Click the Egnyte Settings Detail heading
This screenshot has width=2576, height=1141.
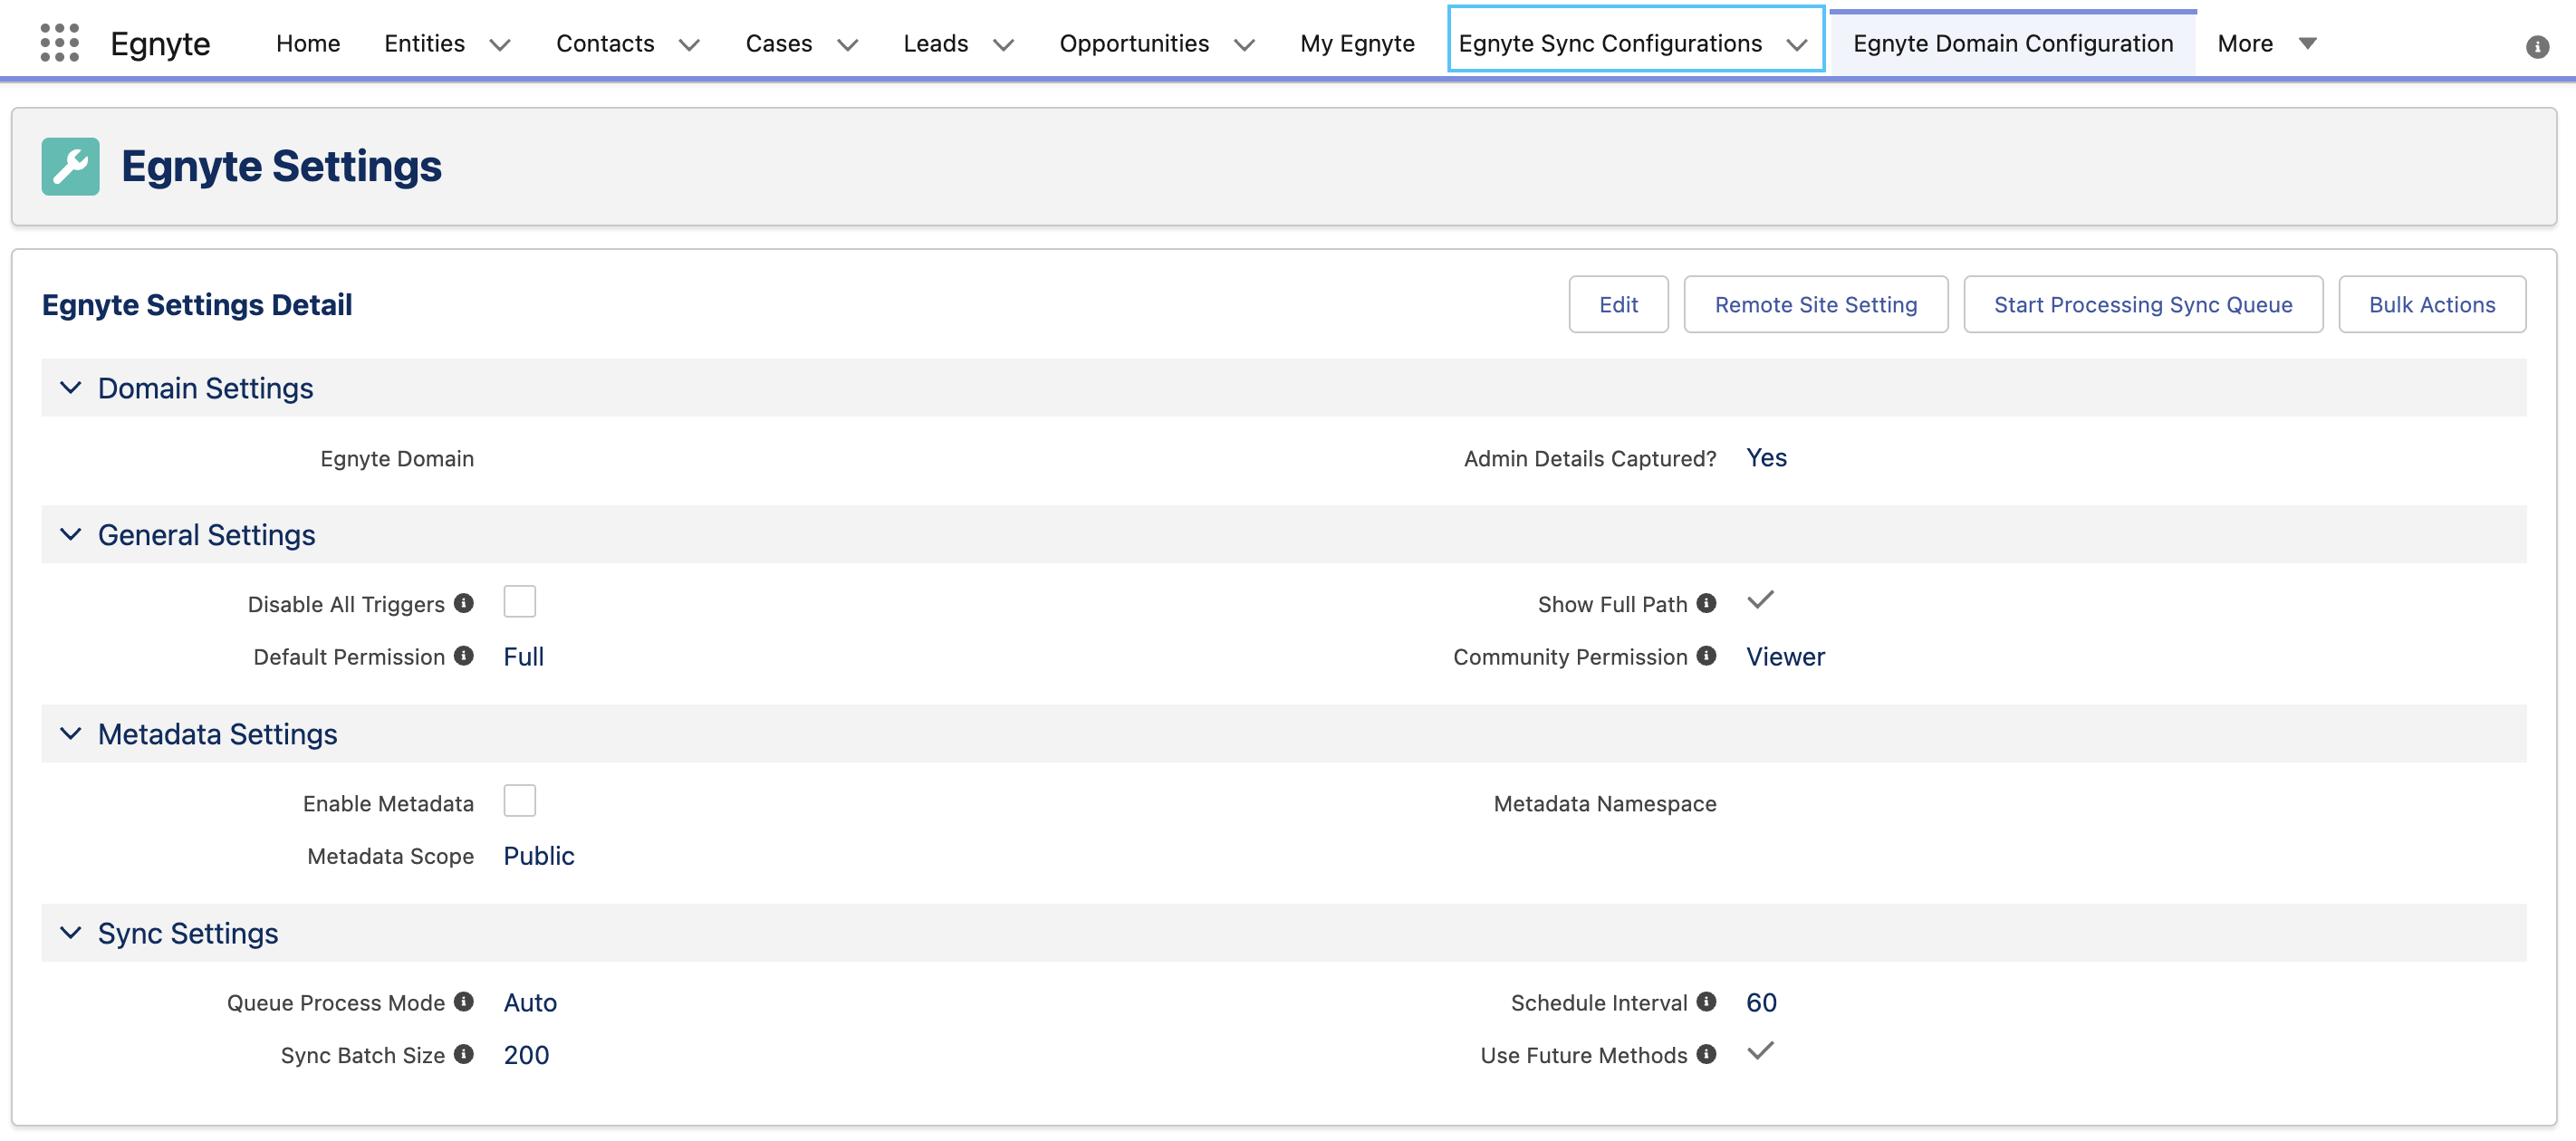tap(197, 304)
